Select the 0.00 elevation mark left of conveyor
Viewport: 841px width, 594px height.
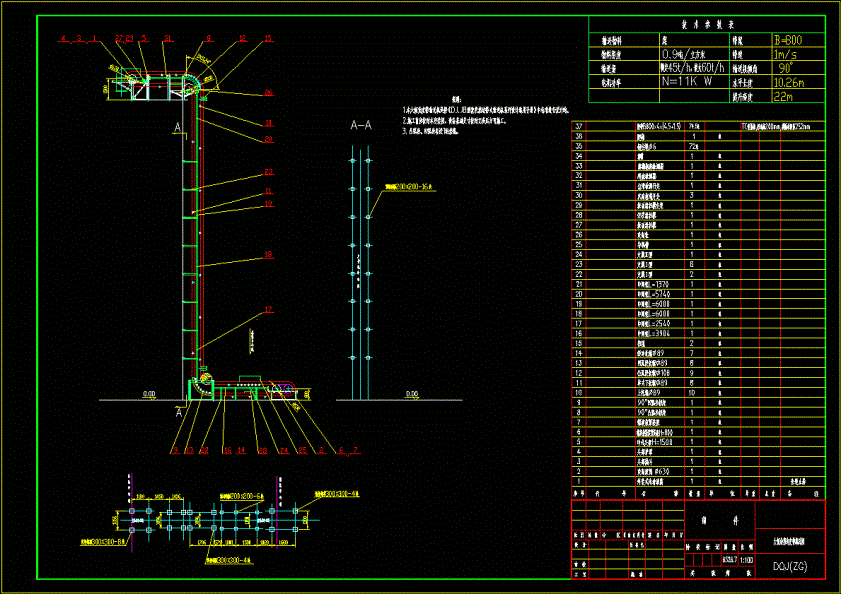[x=149, y=394]
